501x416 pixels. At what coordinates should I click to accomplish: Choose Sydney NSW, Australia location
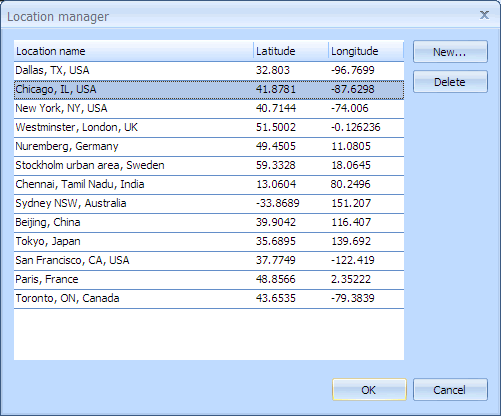[x=209, y=203]
